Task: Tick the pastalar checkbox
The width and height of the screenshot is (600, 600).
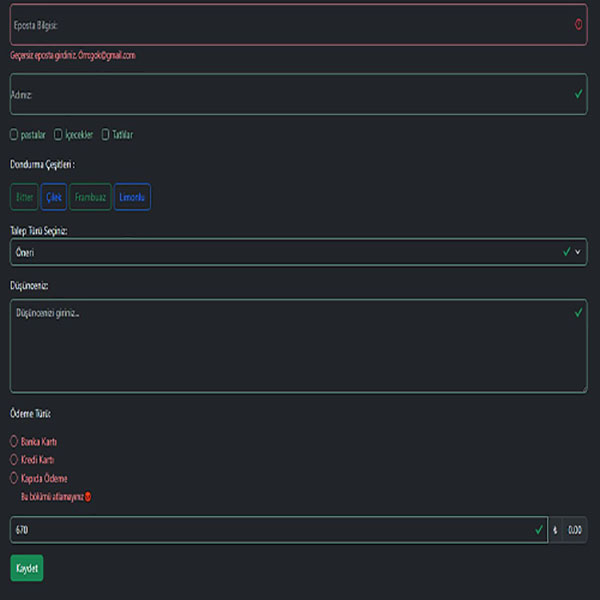Action: (x=14, y=135)
